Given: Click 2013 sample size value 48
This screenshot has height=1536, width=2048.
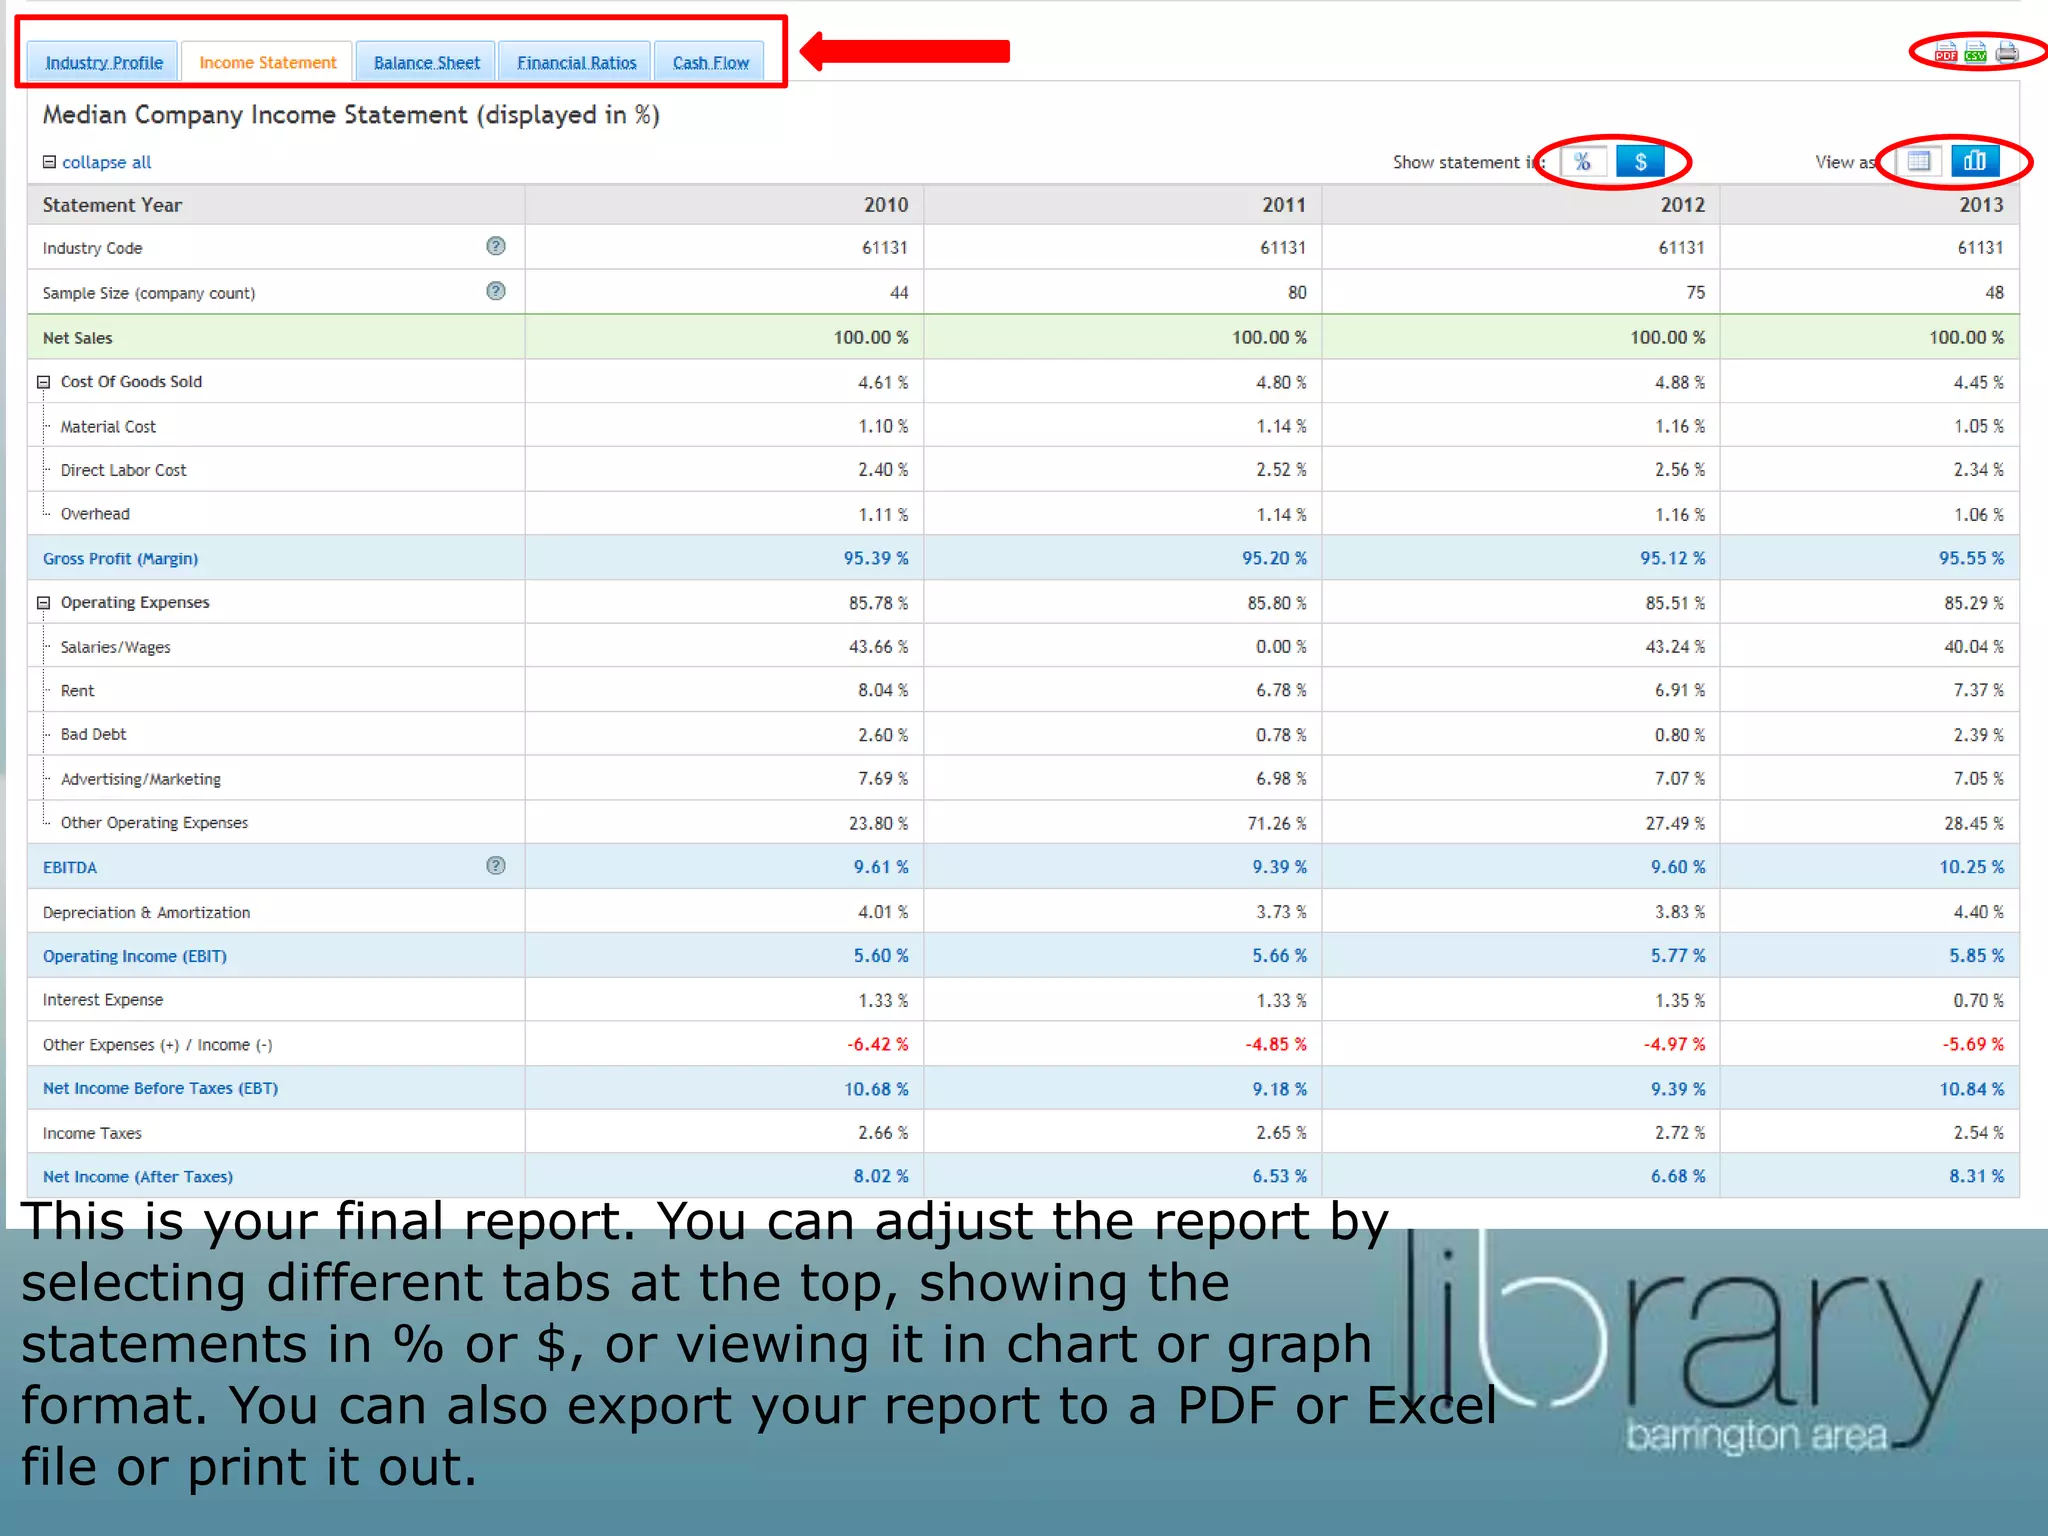Looking at the screenshot, I should pos(1994,293).
